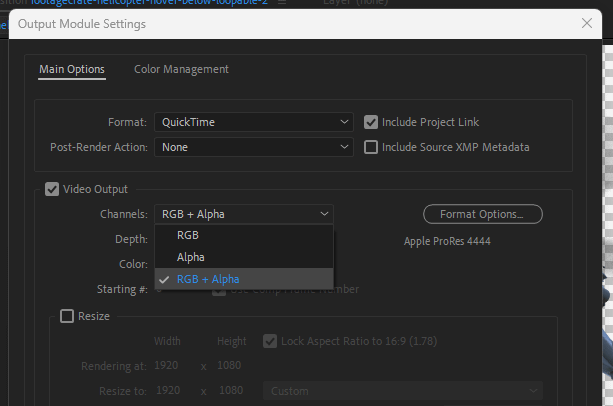Expand the Post-Render Action dropdown
The height and width of the screenshot is (406, 613).
click(x=254, y=147)
